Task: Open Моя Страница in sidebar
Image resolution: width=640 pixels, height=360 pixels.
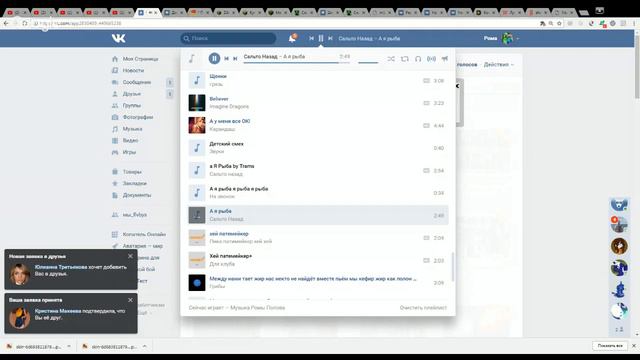Action: tap(140, 59)
